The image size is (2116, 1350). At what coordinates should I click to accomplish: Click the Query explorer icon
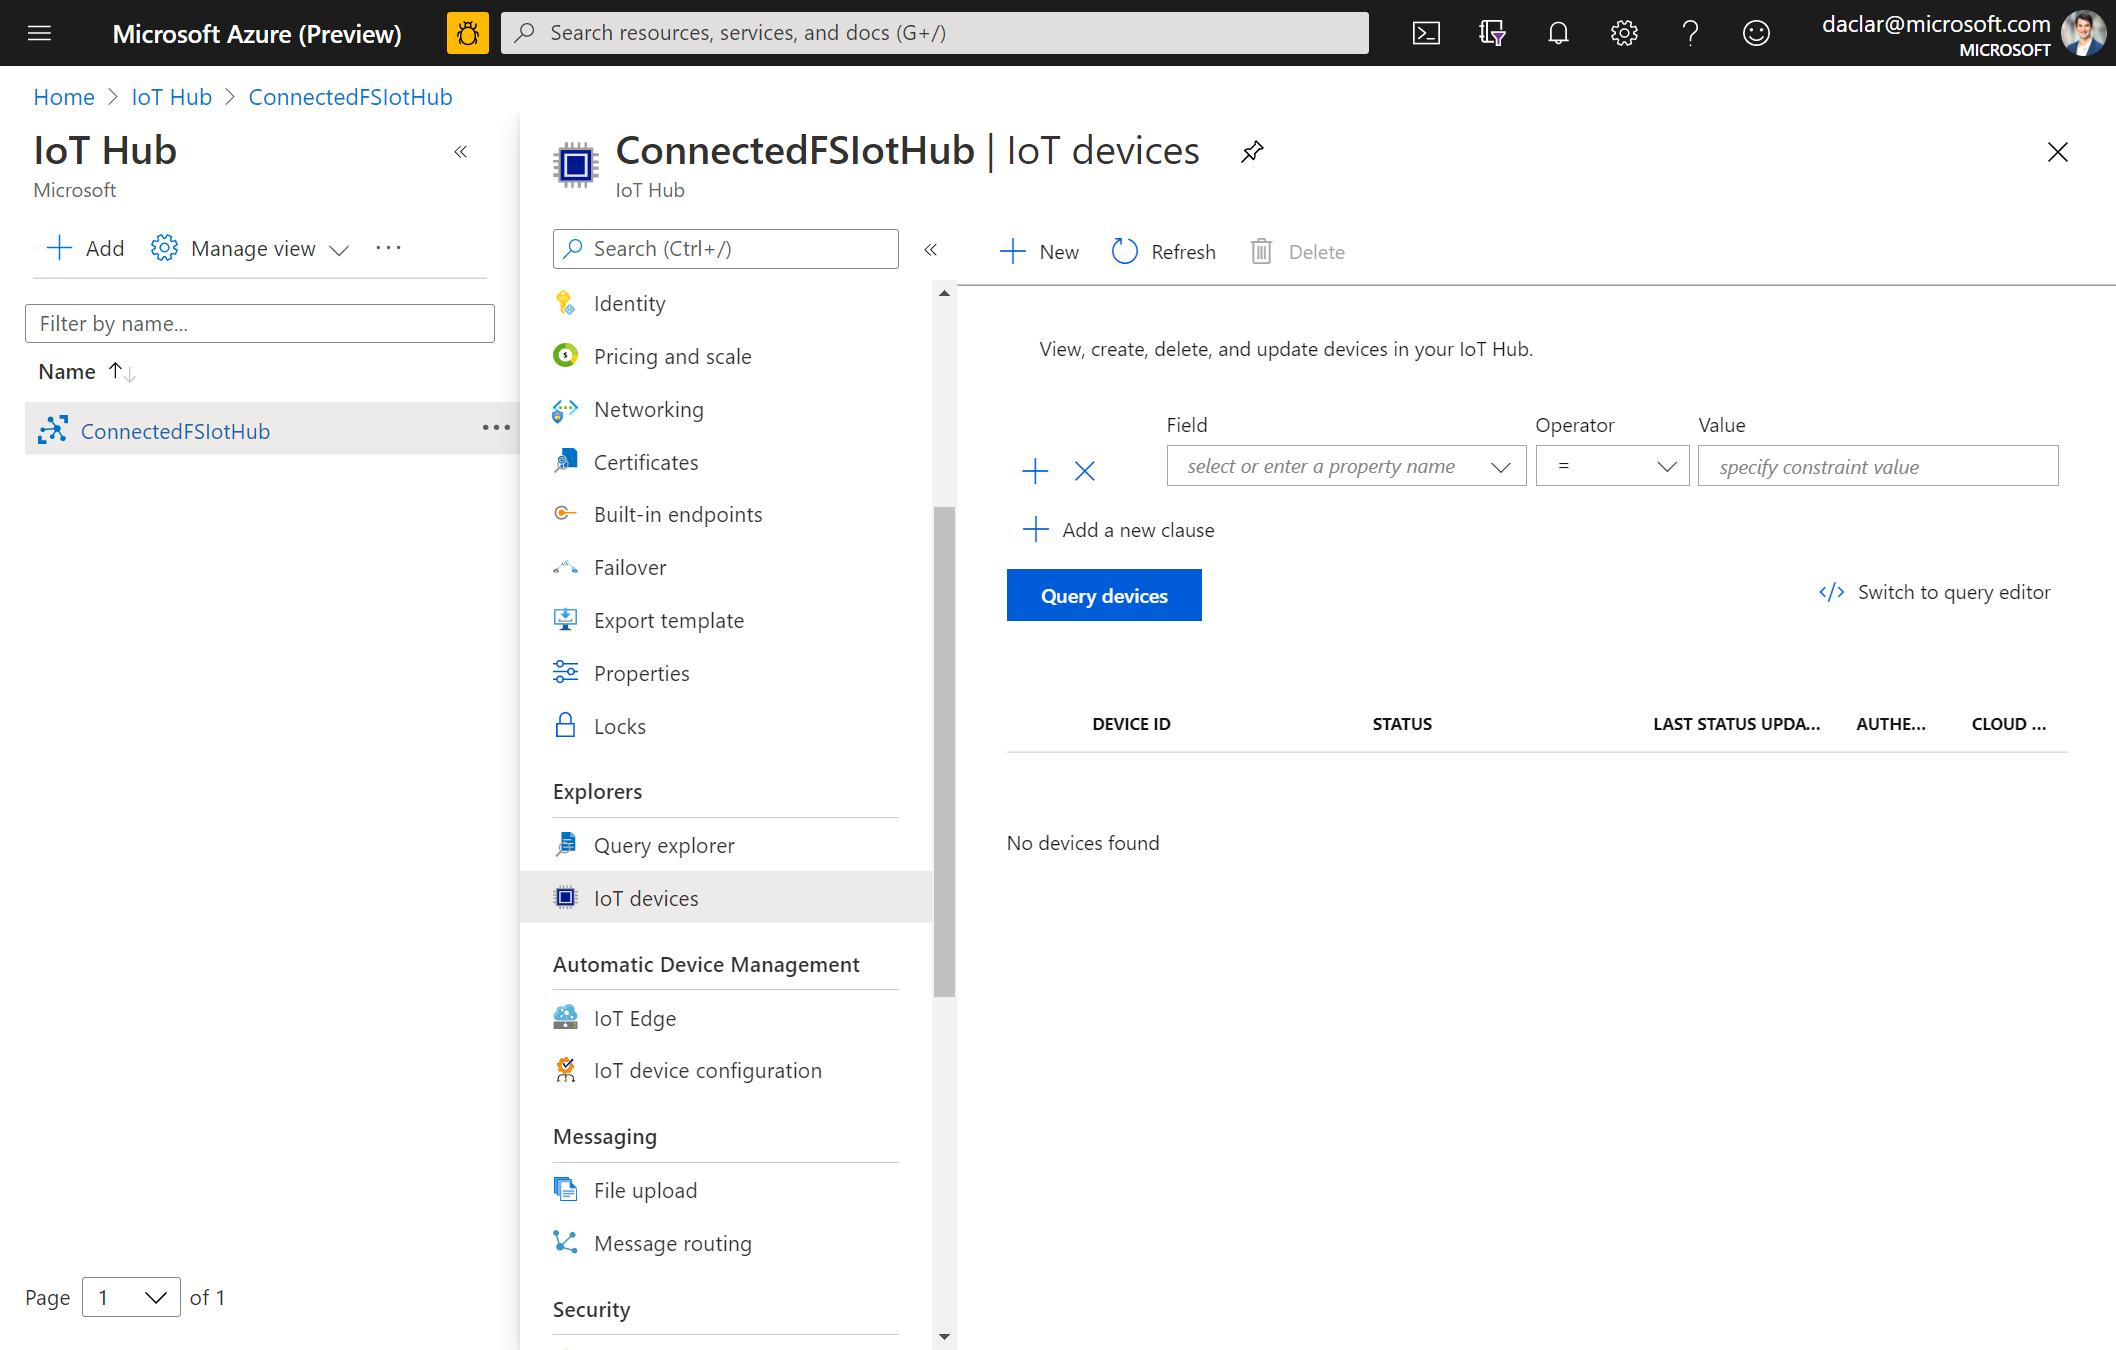click(x=566, y=844)
